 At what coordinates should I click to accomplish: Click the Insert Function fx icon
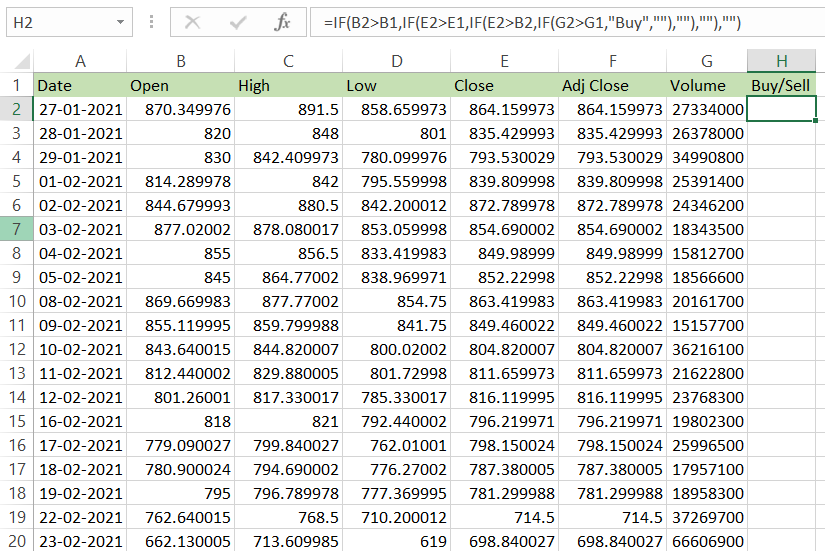pyautogui.click(x=282, y=22)
